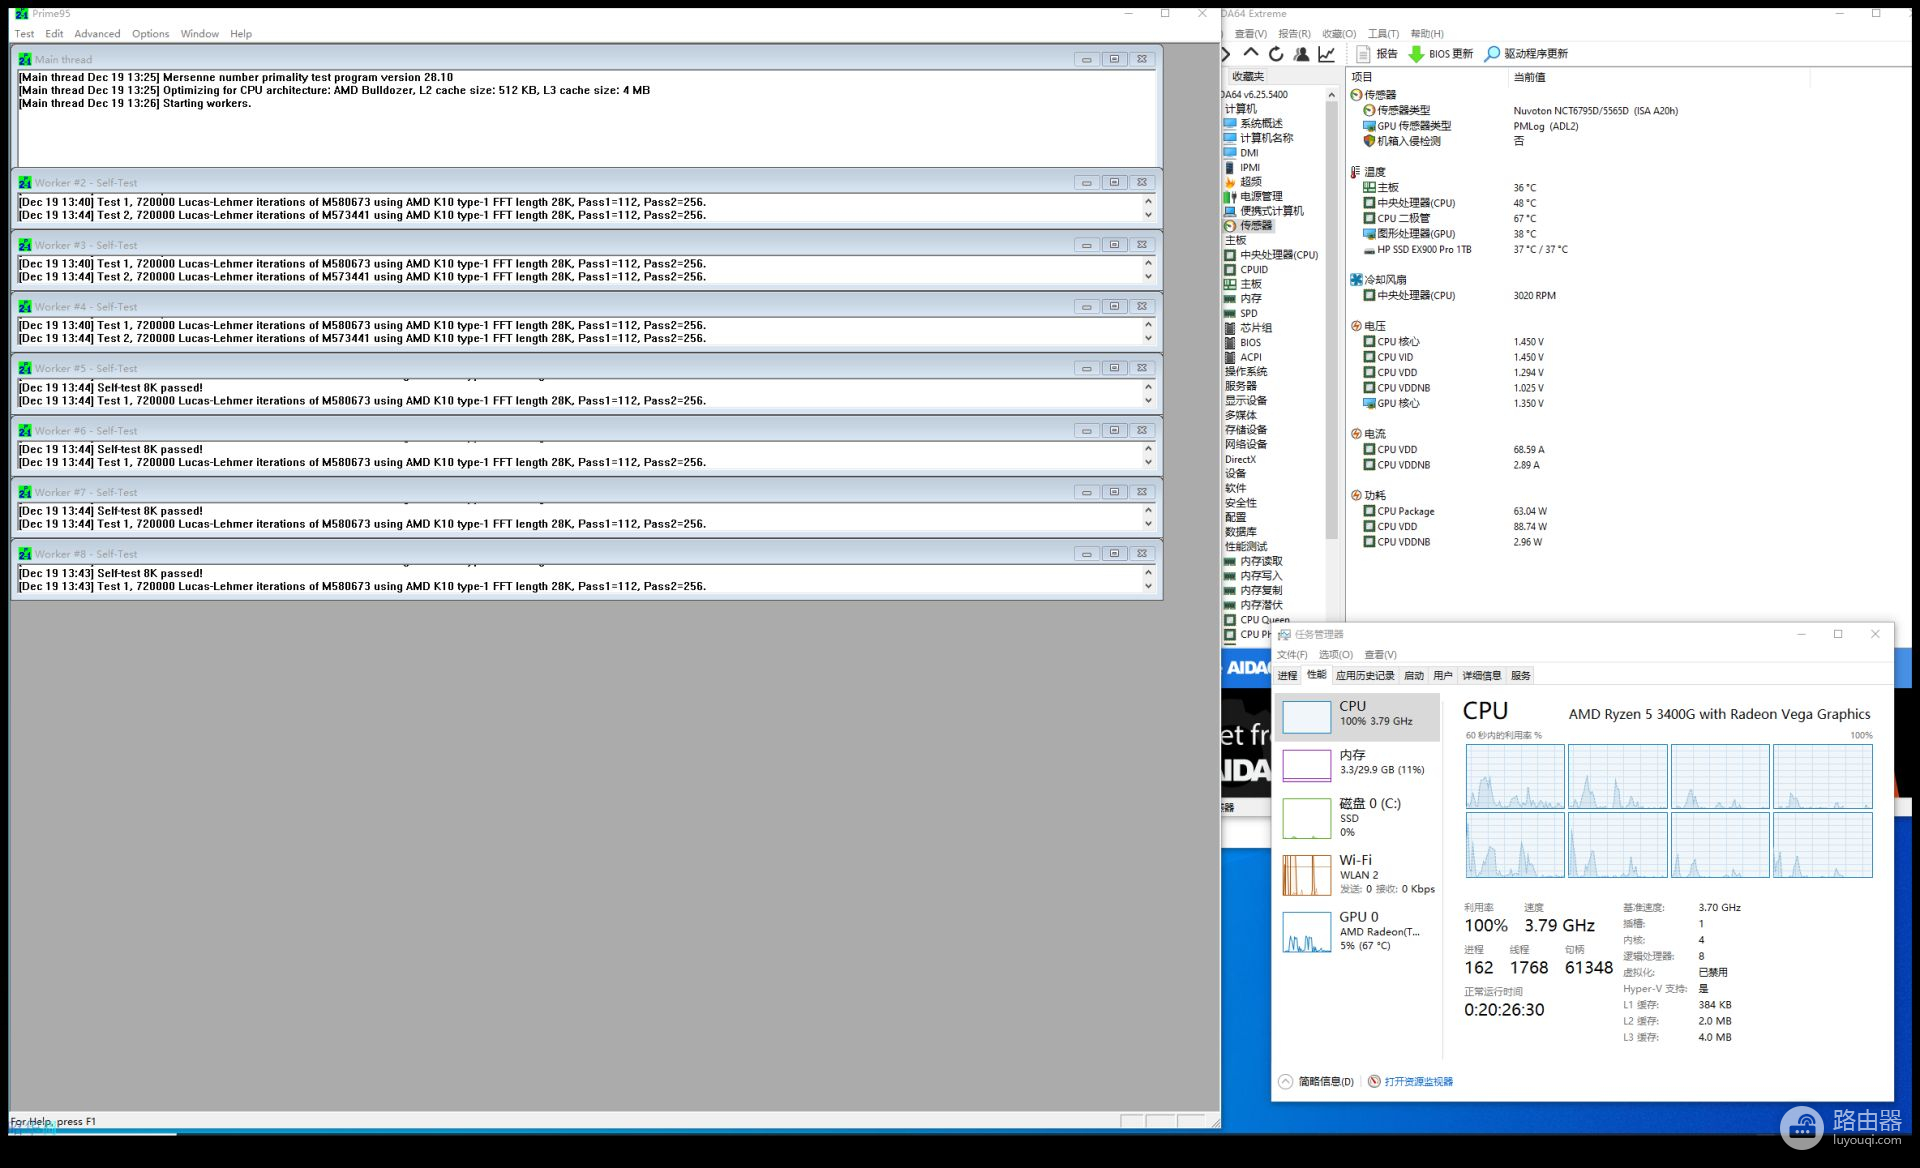Select 传感器 sensor item in AIDA64 tree

pyautogui.click(x=1256, y=226)
